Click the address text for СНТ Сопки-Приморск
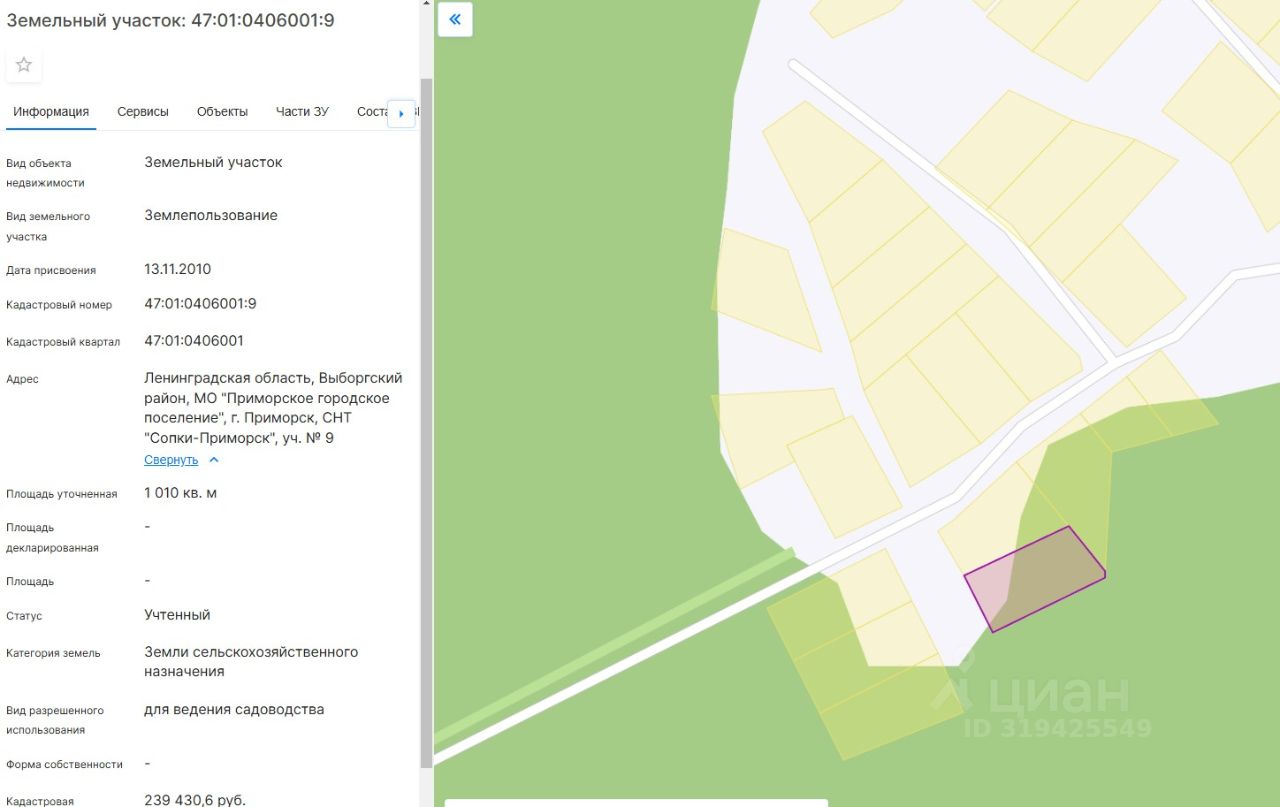Screen dimensions: 1280x807 point(273,408)
